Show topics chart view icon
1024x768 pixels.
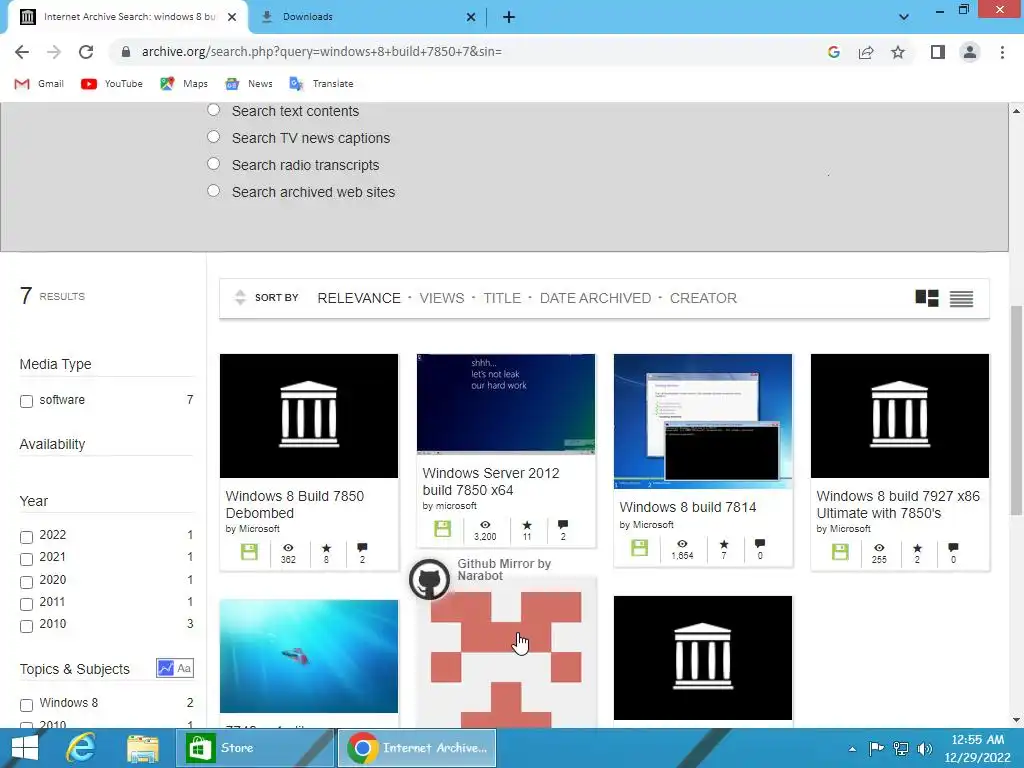[x=165, y=668]
